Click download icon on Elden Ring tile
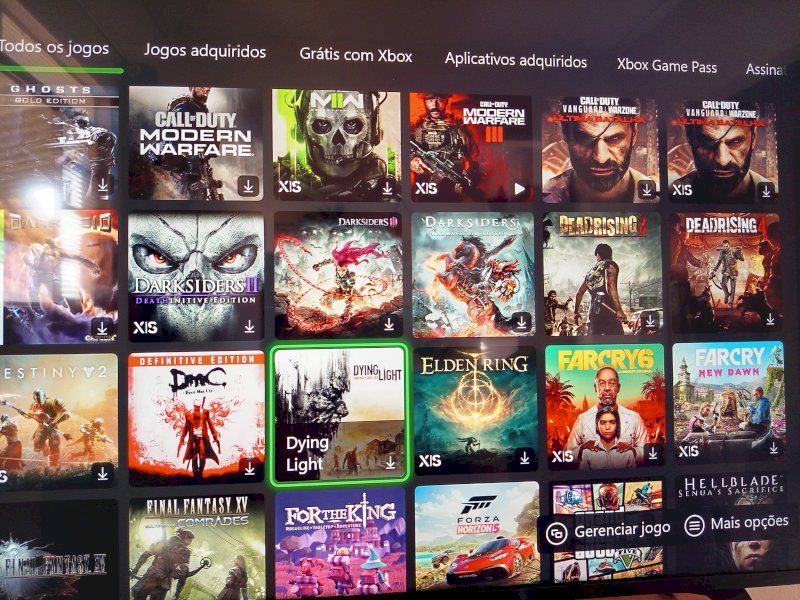The image size is (800, 600). (524, 458)
